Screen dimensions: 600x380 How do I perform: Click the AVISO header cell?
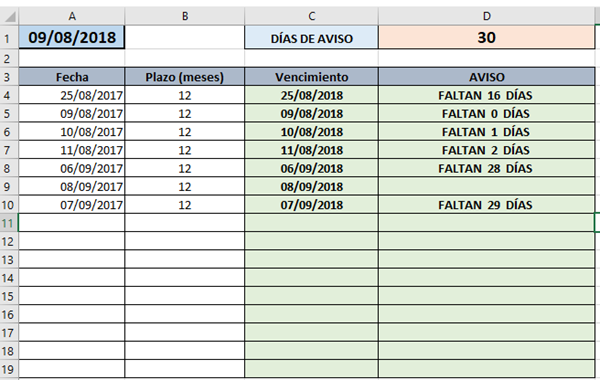(x=487, y=77)
